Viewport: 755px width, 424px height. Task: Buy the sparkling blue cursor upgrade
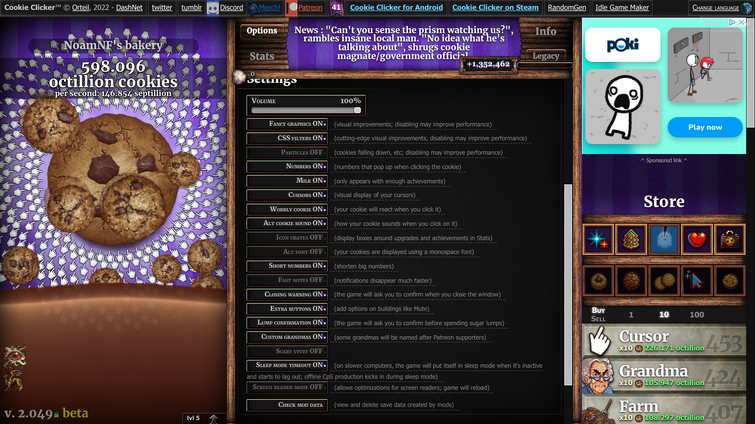[x=697, y=281]
